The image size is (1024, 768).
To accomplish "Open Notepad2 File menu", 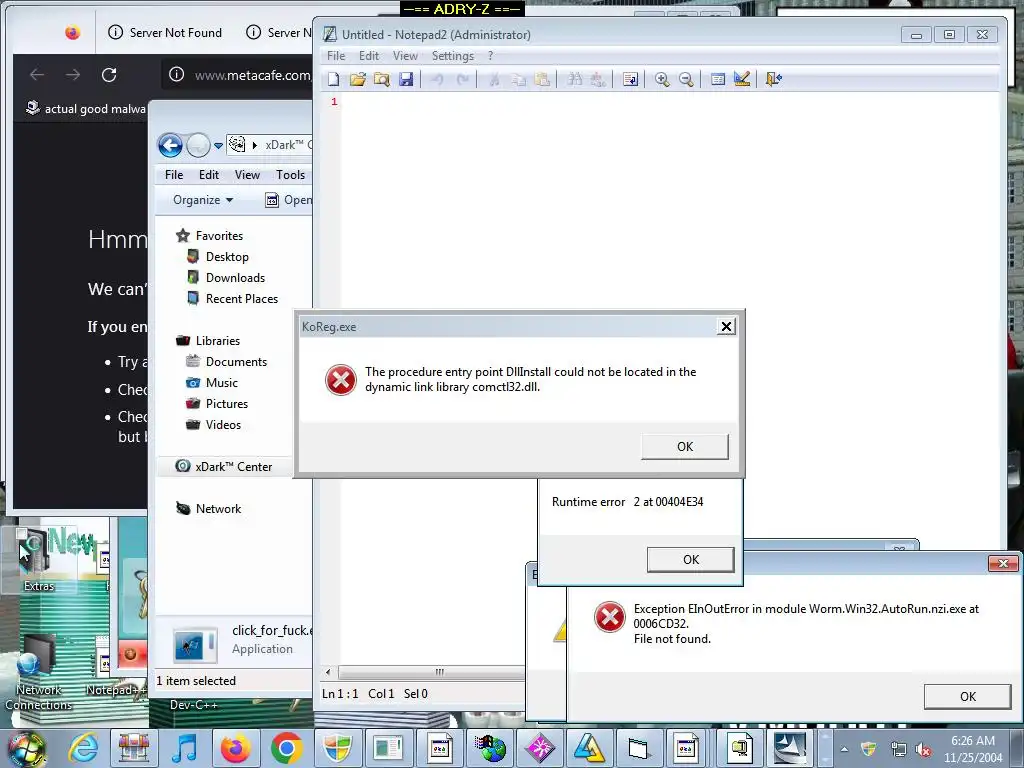I will pos(336,56).
